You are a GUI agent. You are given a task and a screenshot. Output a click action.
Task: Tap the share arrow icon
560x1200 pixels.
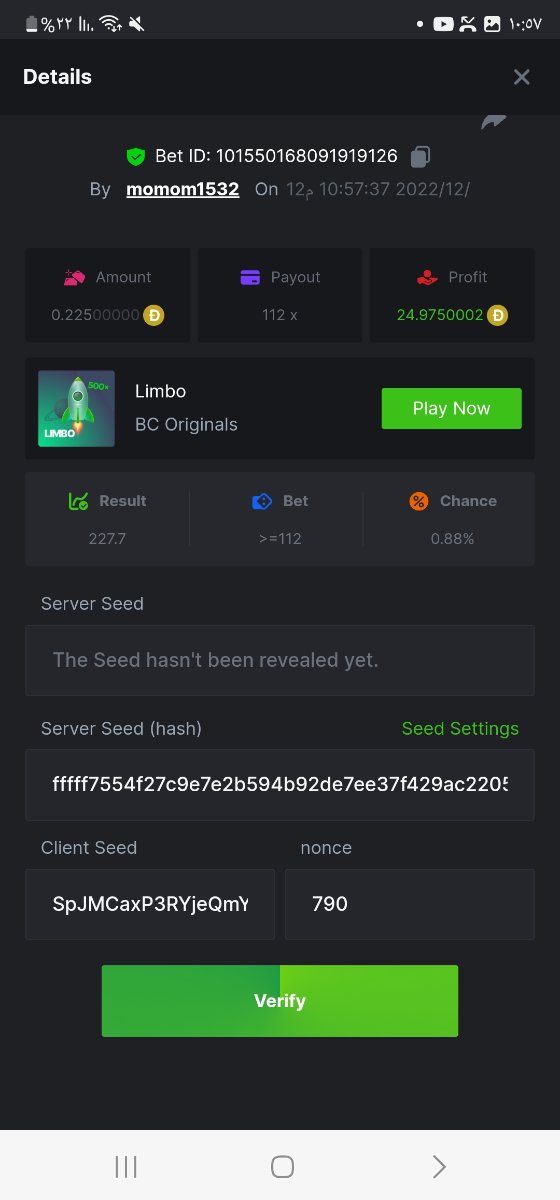pyautogui.click(x=494, y=122)
